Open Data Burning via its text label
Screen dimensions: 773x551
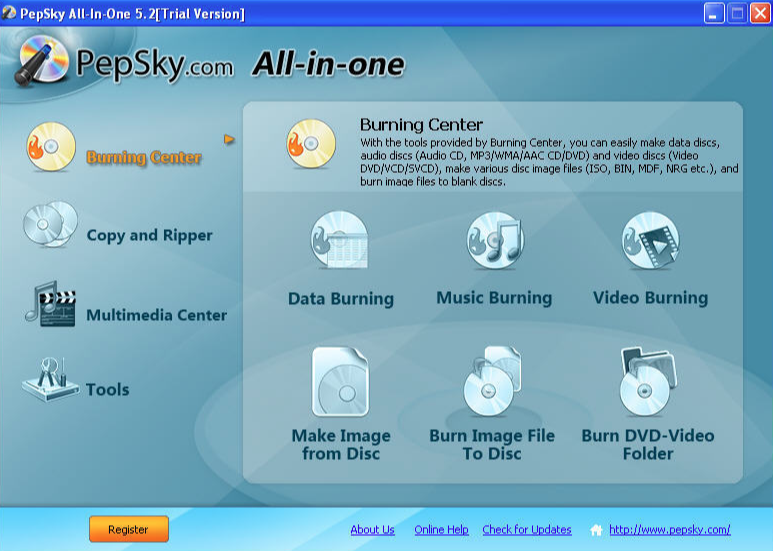[341, 299]
